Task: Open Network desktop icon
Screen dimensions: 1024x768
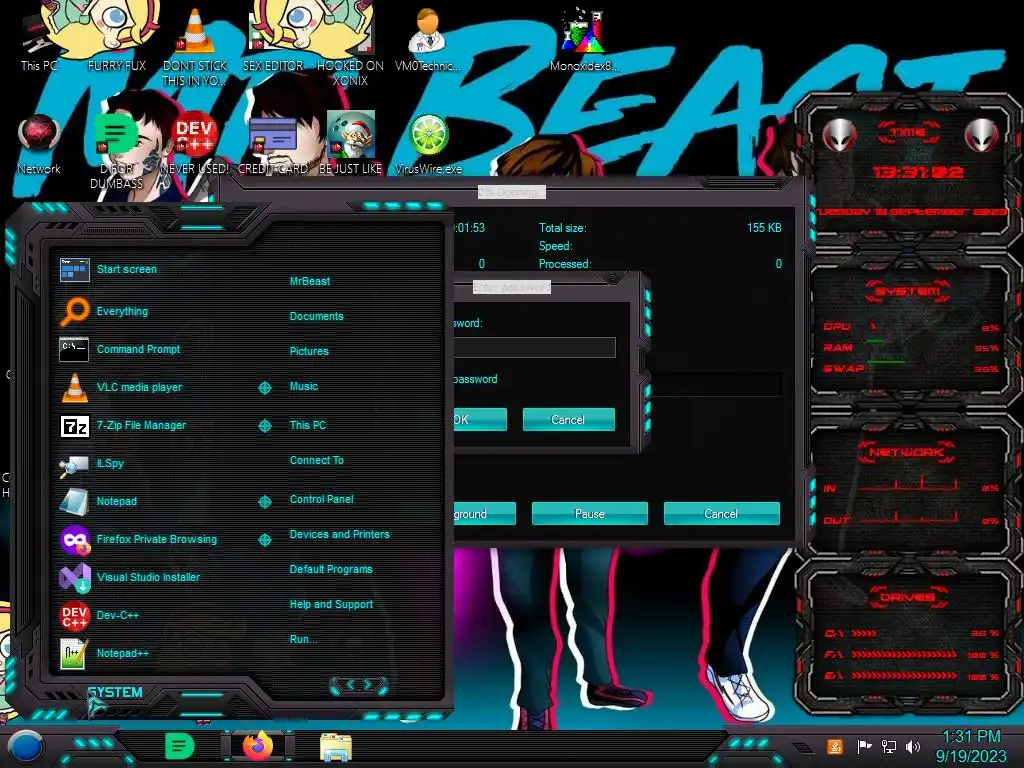Action: (x=39, y=145)
